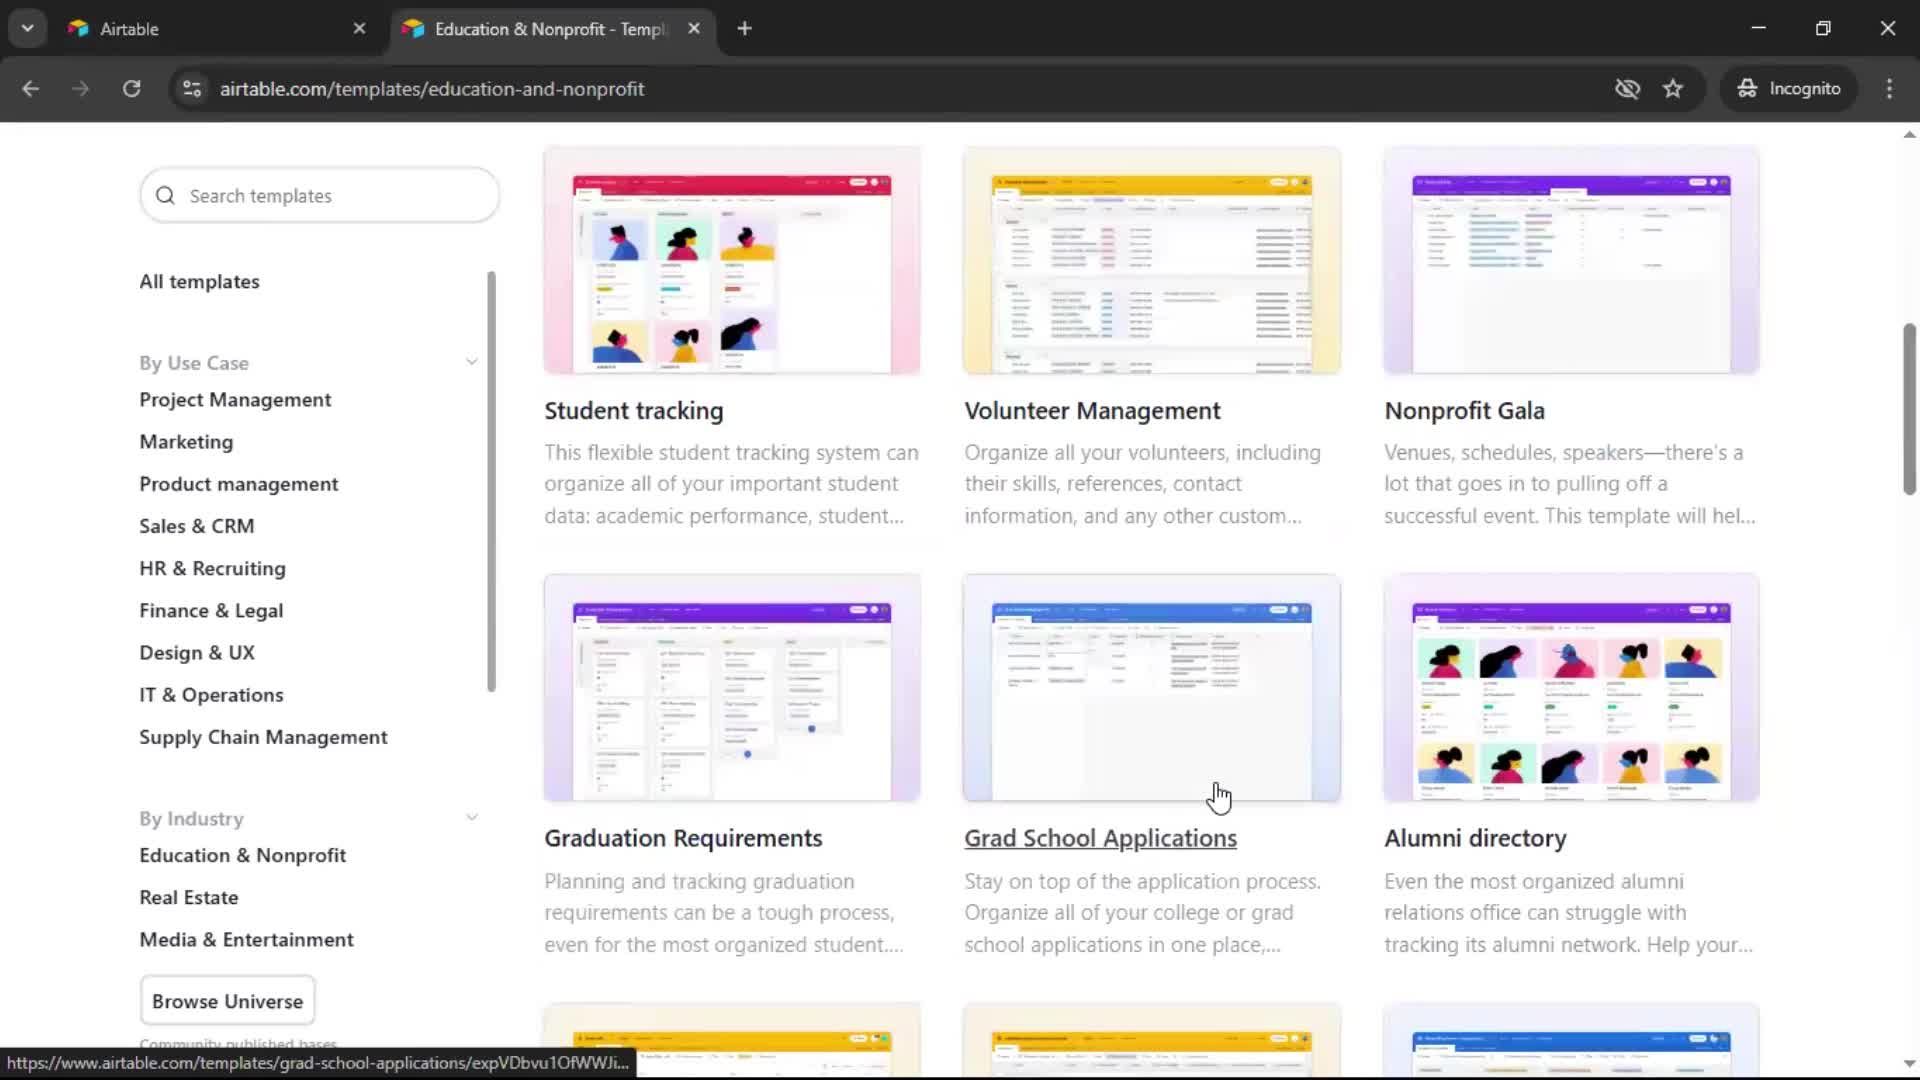The image size is (1920, 1080).
Task: Click the 'Even the most organized alumni' description
Action: coord(1568,912)
